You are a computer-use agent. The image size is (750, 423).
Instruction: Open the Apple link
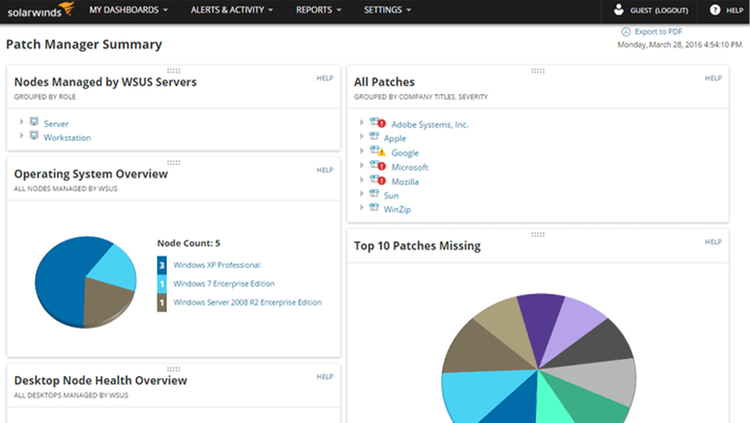[395, 139]
